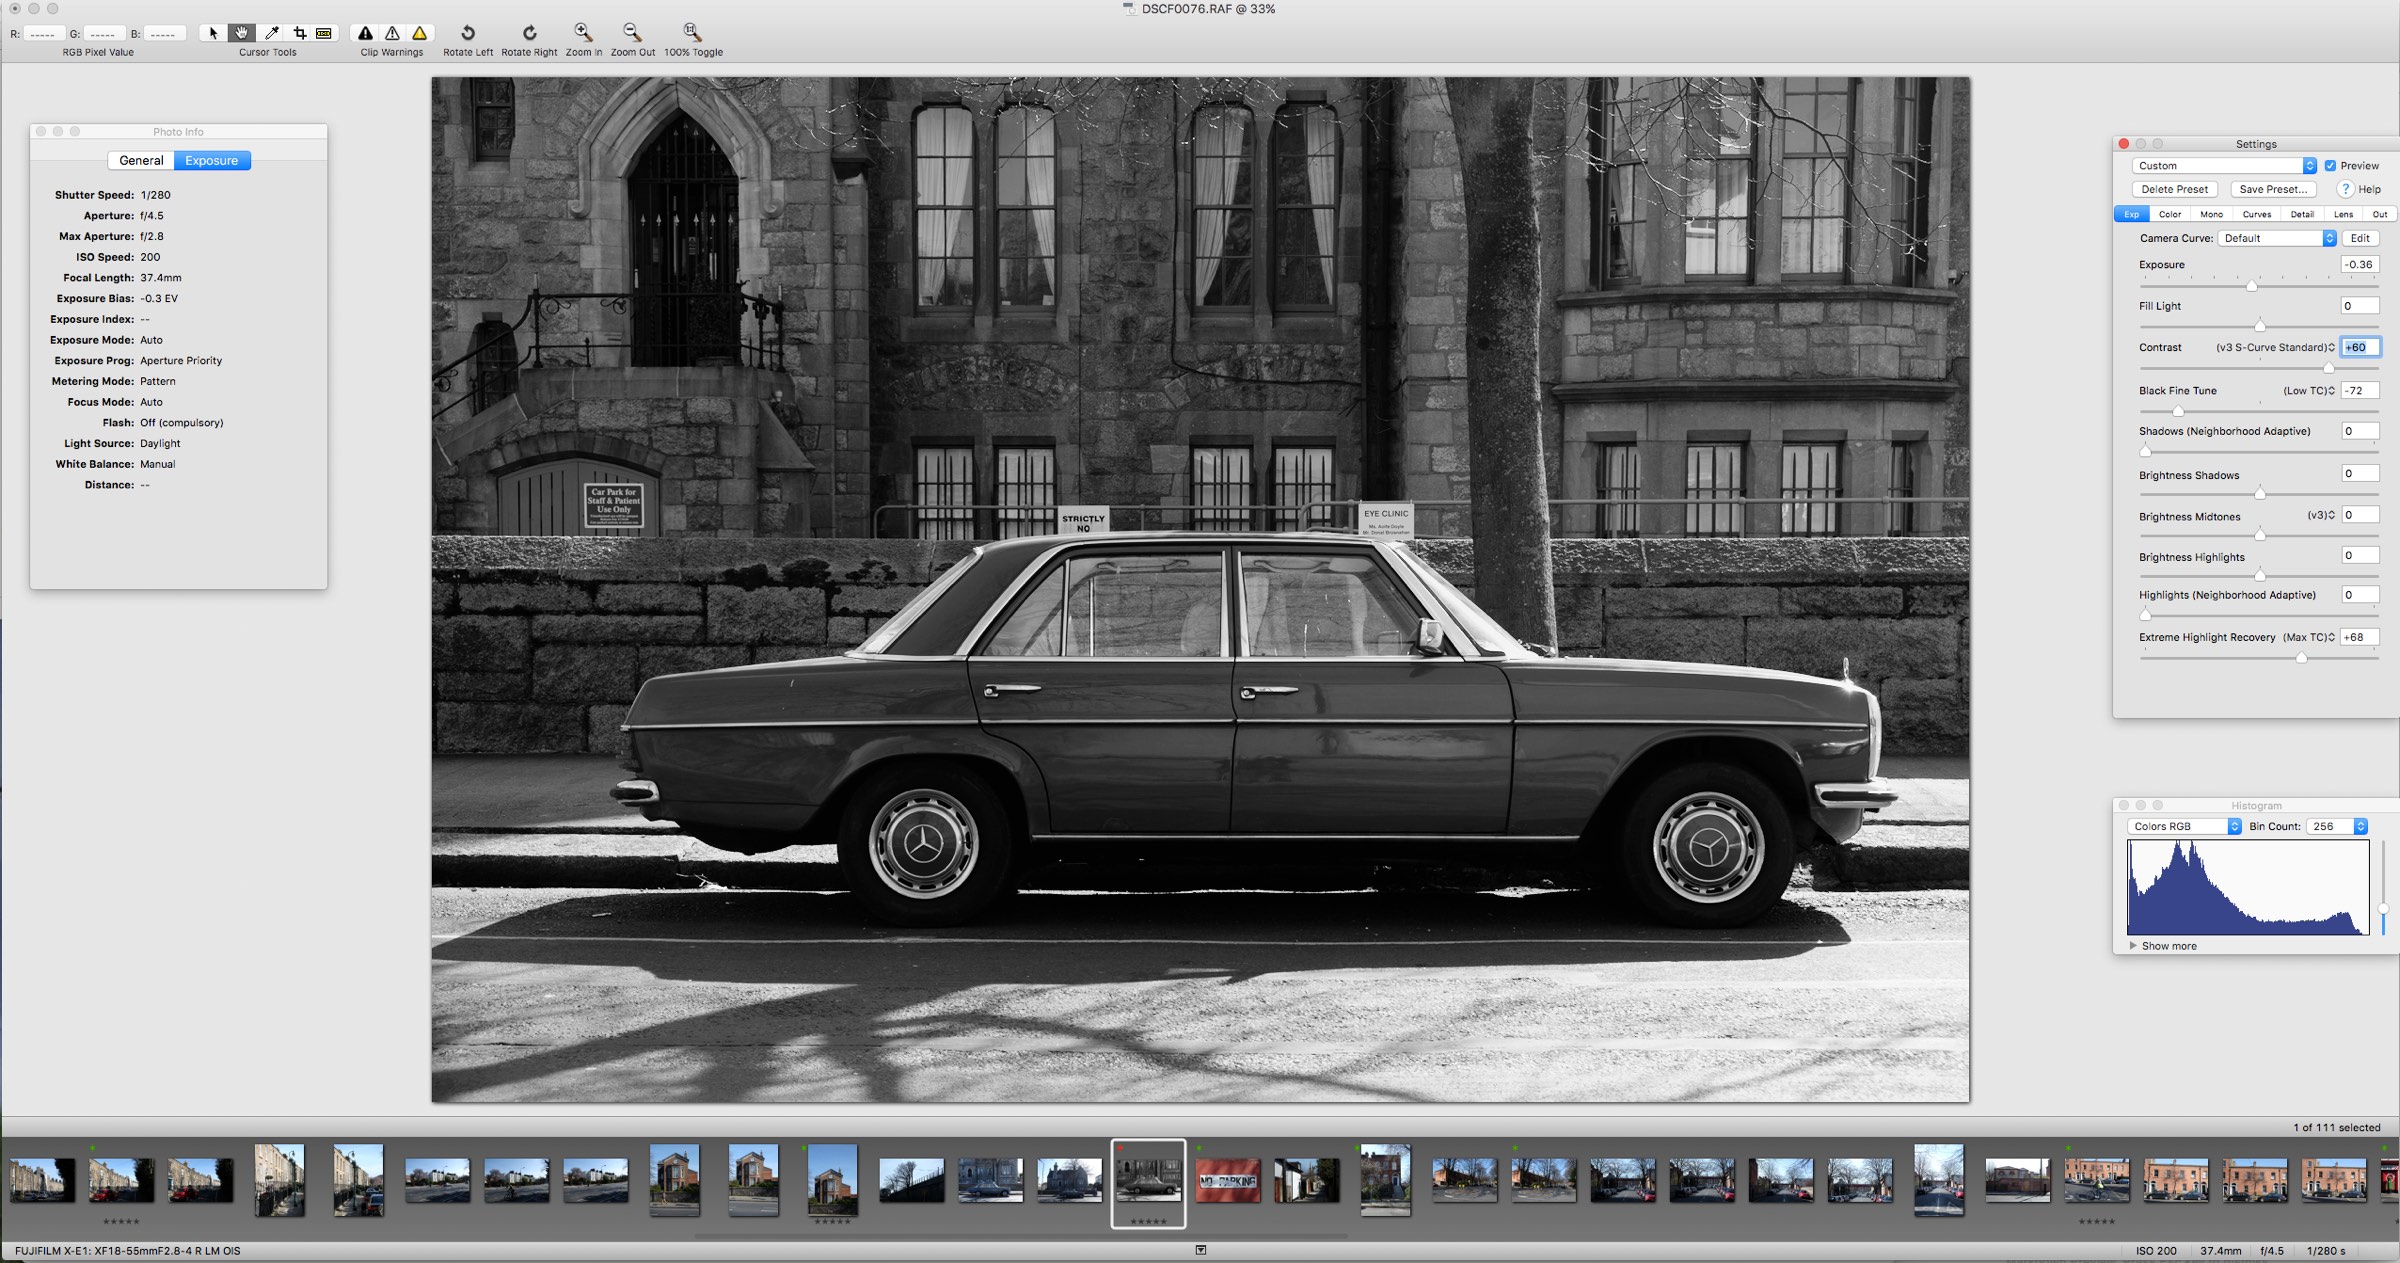This screenshot has height=1263, width=2400.
Task: Click the Black Fine Tune slider handle
Action: (x=2178, y=411)
